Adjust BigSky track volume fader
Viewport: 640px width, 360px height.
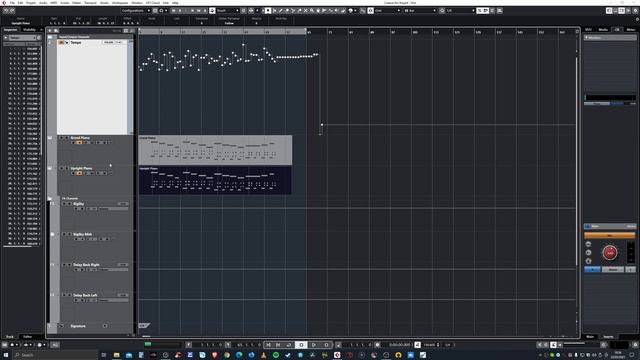[114, 209]
